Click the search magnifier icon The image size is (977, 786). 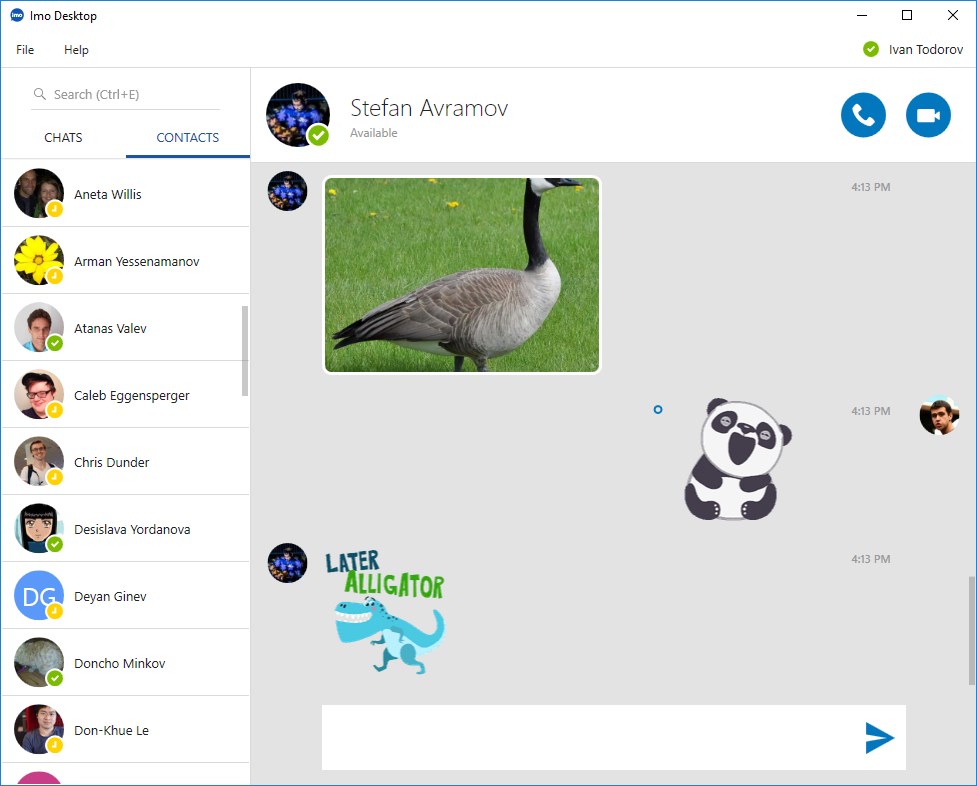[40, 93]
